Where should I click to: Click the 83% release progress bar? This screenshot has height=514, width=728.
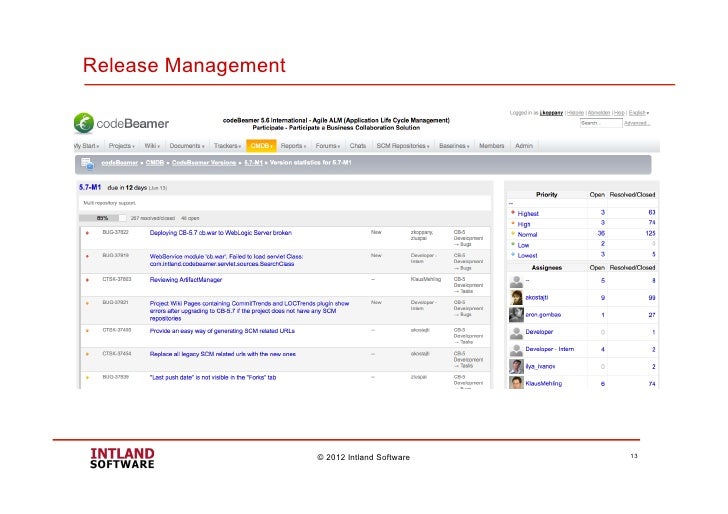[102, 218]
